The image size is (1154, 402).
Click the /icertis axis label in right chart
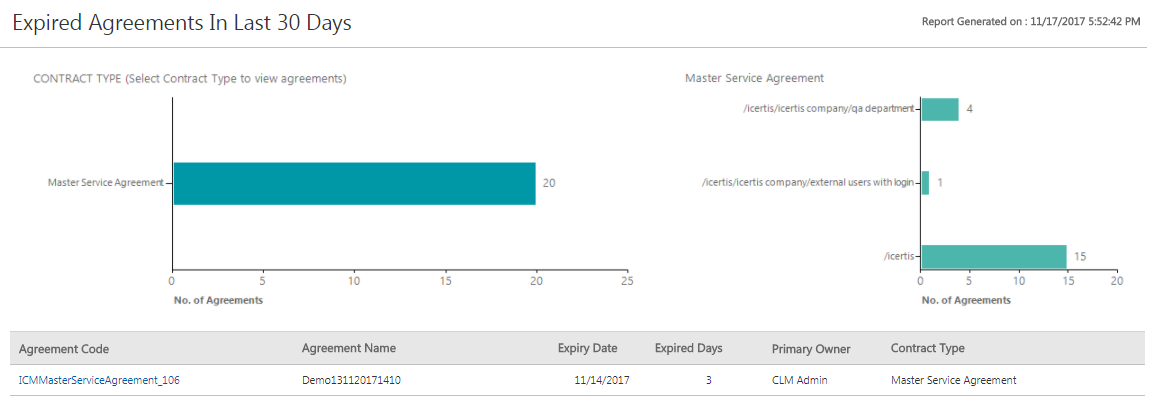click(899, 257)
